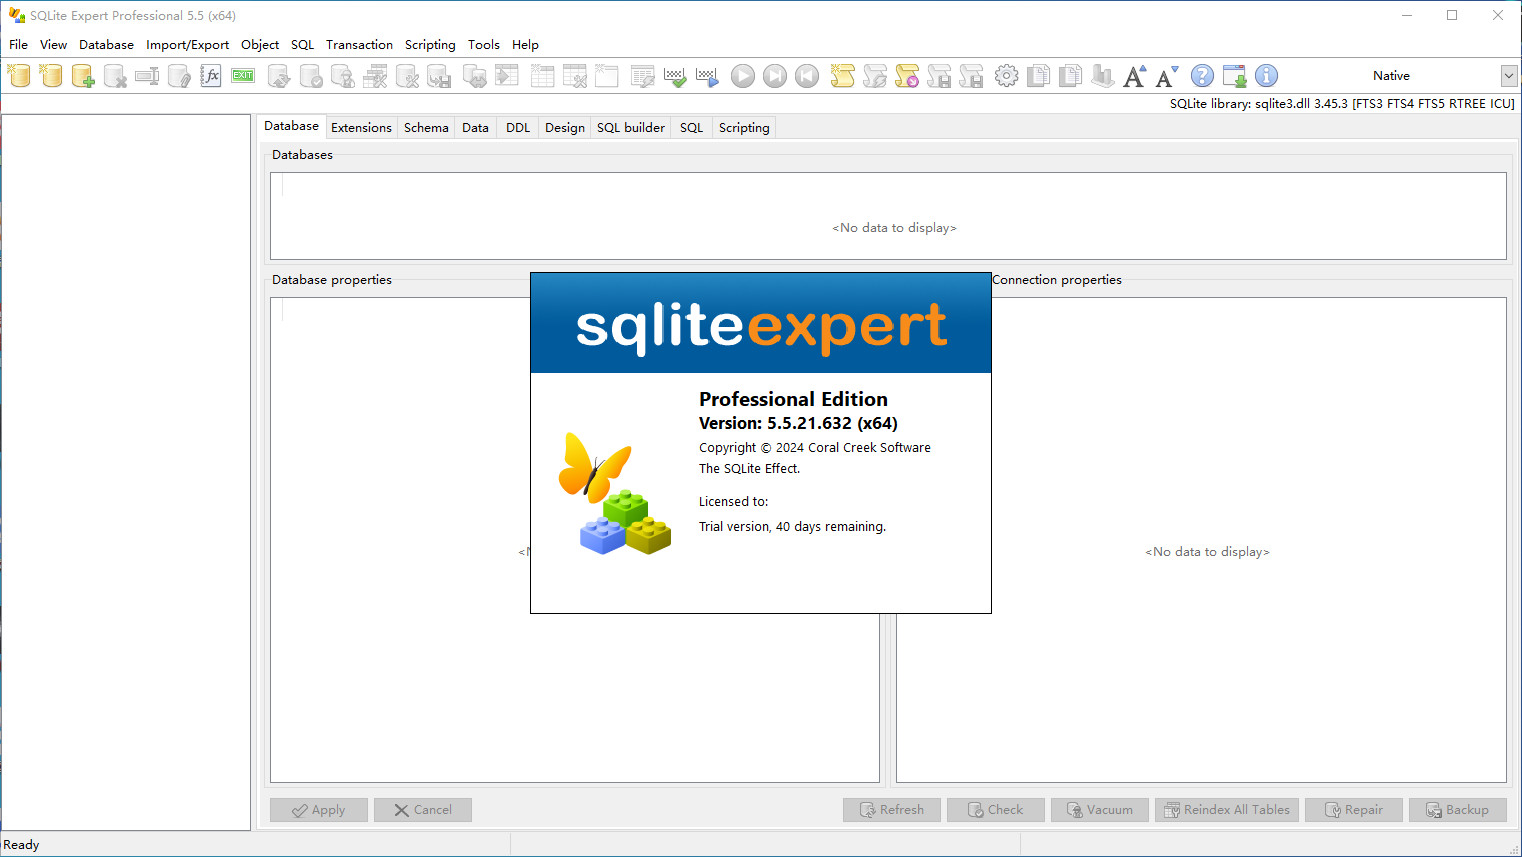
Task: Switch to the SQL tab
Action: click(691, 128)
